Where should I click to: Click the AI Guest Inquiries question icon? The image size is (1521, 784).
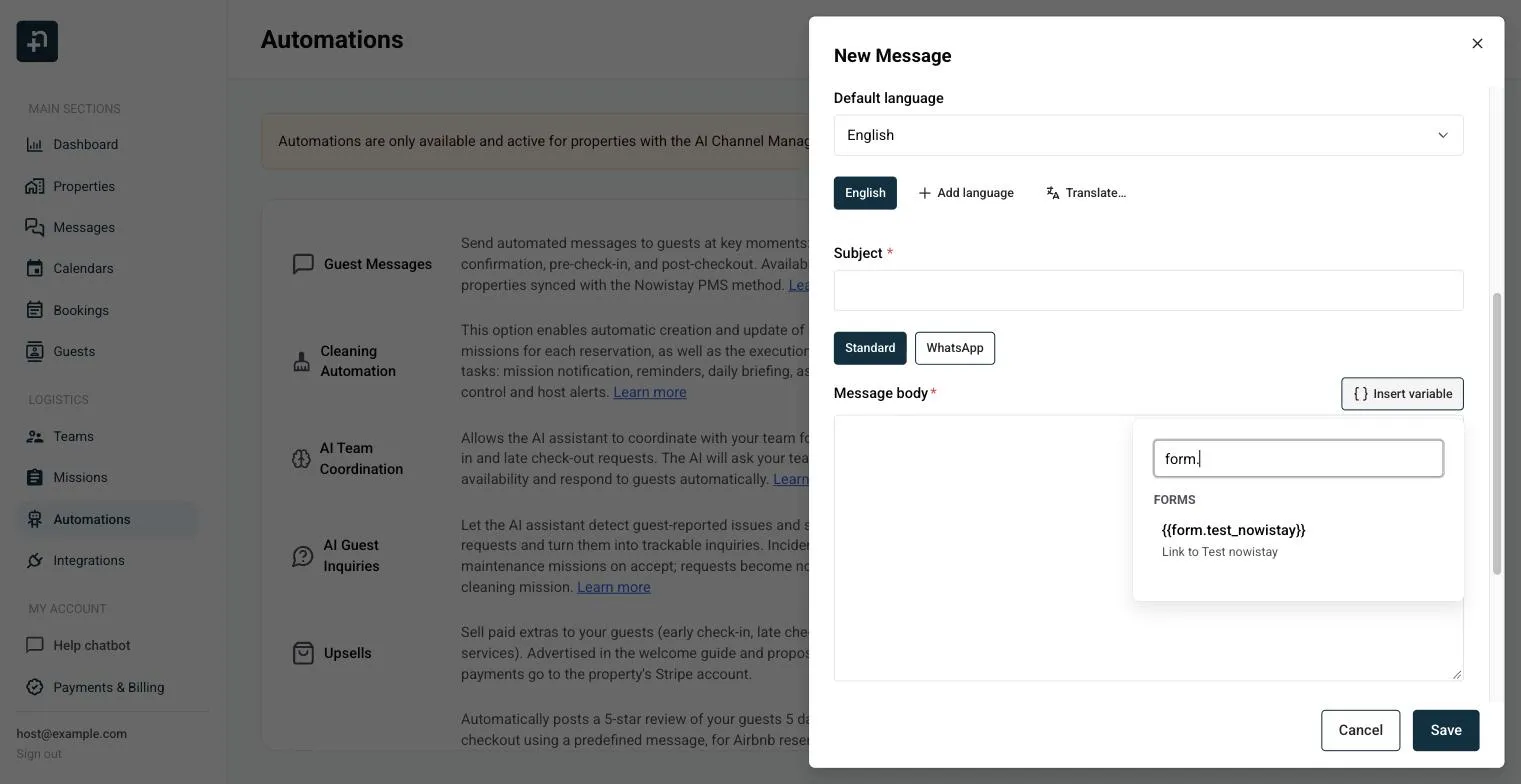[x=302, y=556]
